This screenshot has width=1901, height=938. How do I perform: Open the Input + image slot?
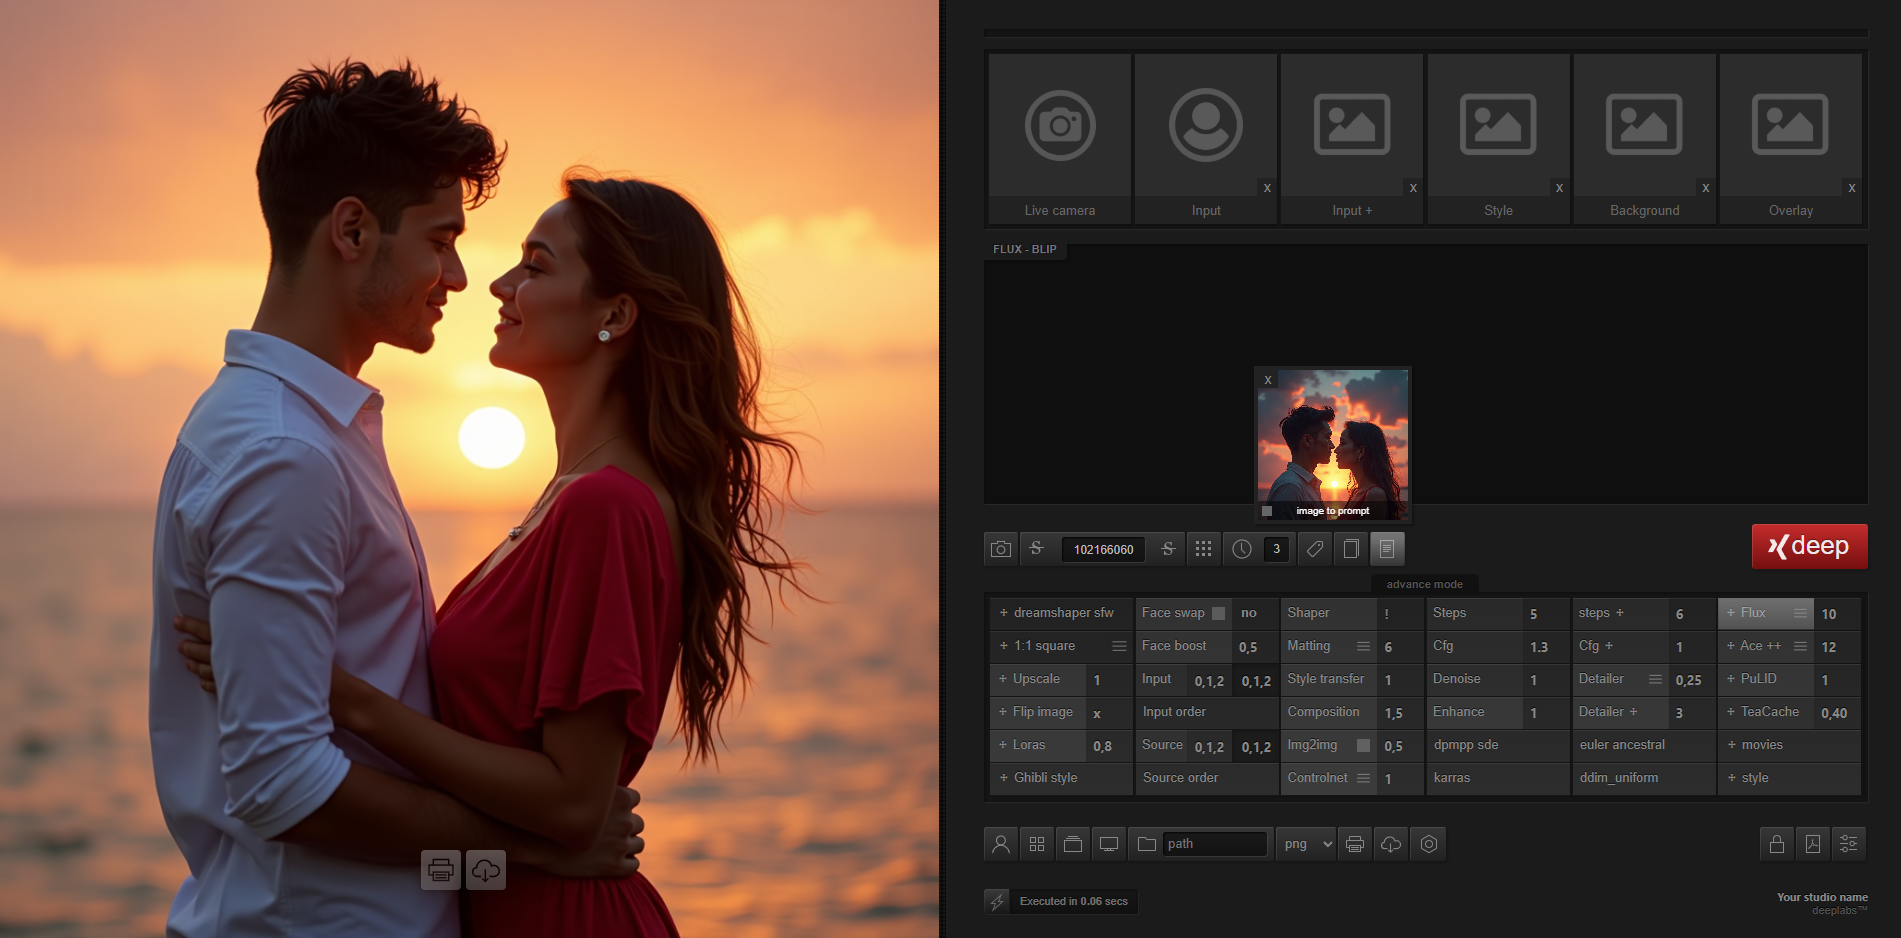pyautogui.click(x=1352, y=137)
